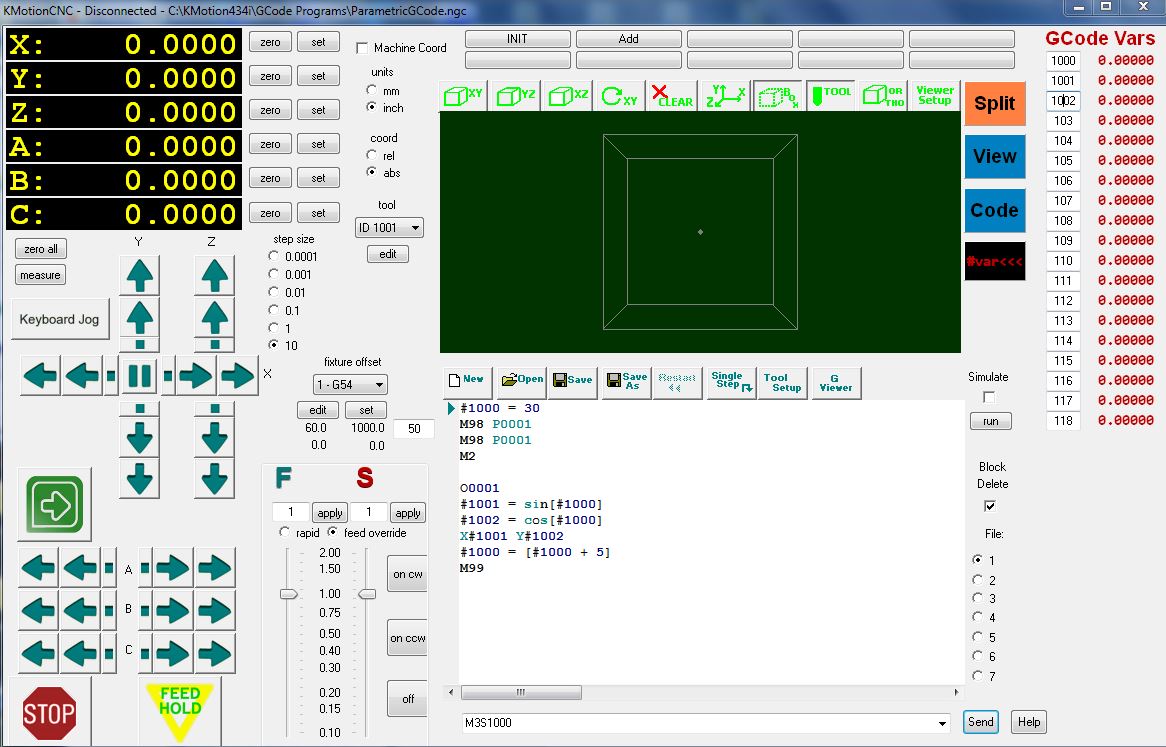The width and height of the screenshot is (1166, 747).
Task: Switch to the orange Split view
Action: [995, 104]
